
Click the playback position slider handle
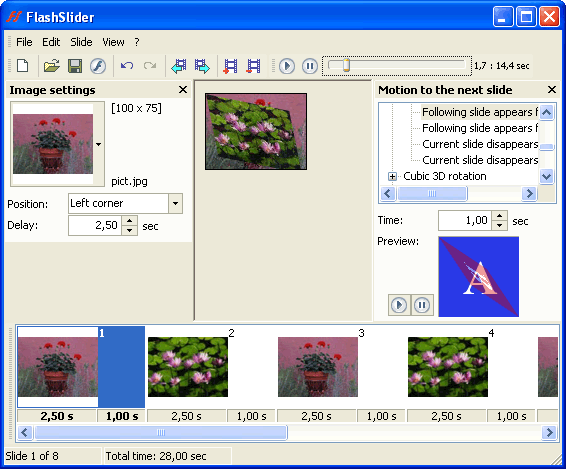click(346, 65)
